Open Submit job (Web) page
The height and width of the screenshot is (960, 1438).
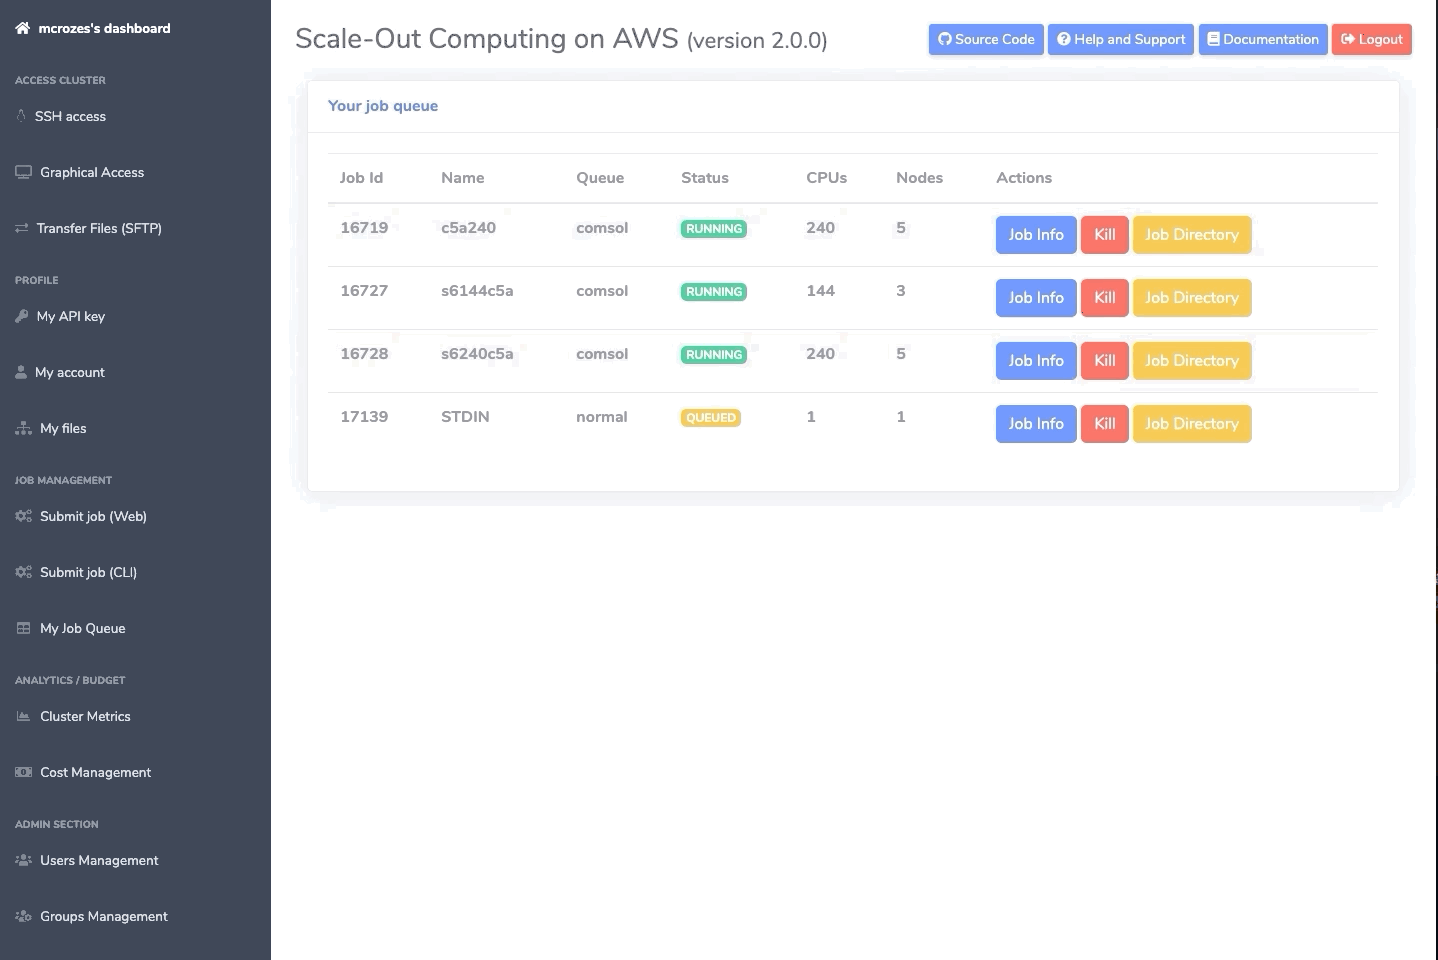click(93, 516)
